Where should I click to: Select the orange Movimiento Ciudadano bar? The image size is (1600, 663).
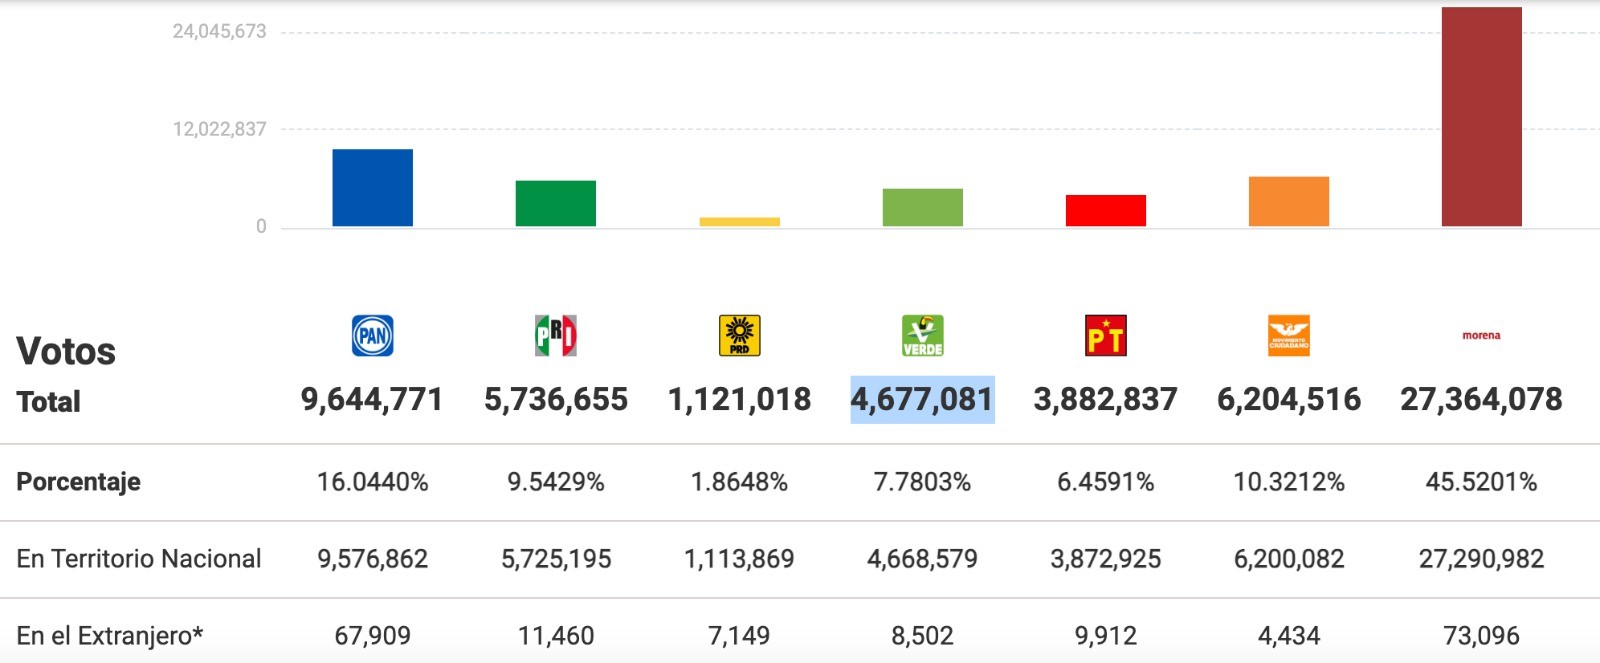pyautogui.click(x=1289, y=202)
